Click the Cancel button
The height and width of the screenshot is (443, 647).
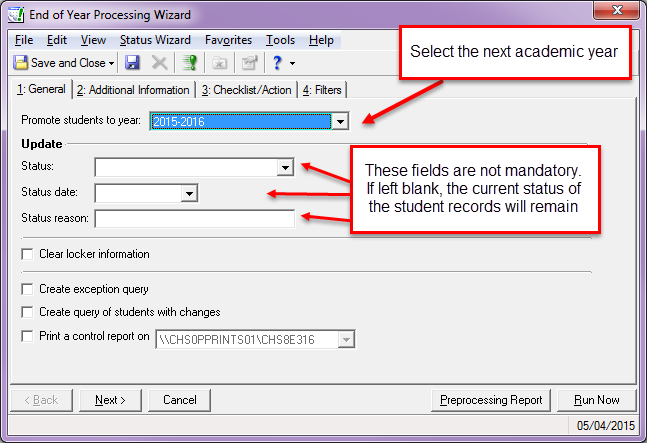click(179, 400)
